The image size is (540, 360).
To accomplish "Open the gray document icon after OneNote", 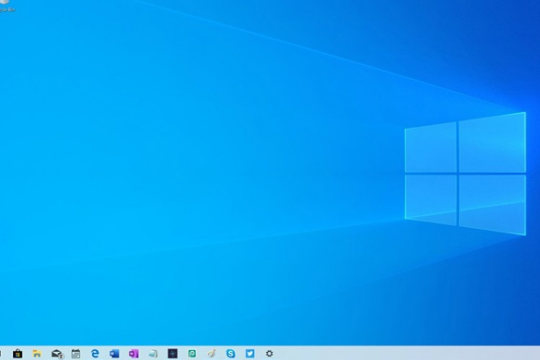I will (x=153, y=353).
